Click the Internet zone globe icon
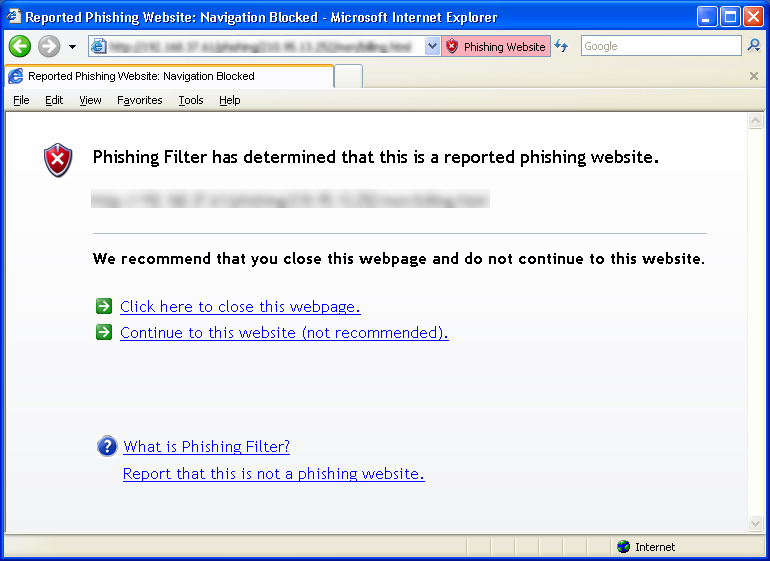 (x=624, y=546)
